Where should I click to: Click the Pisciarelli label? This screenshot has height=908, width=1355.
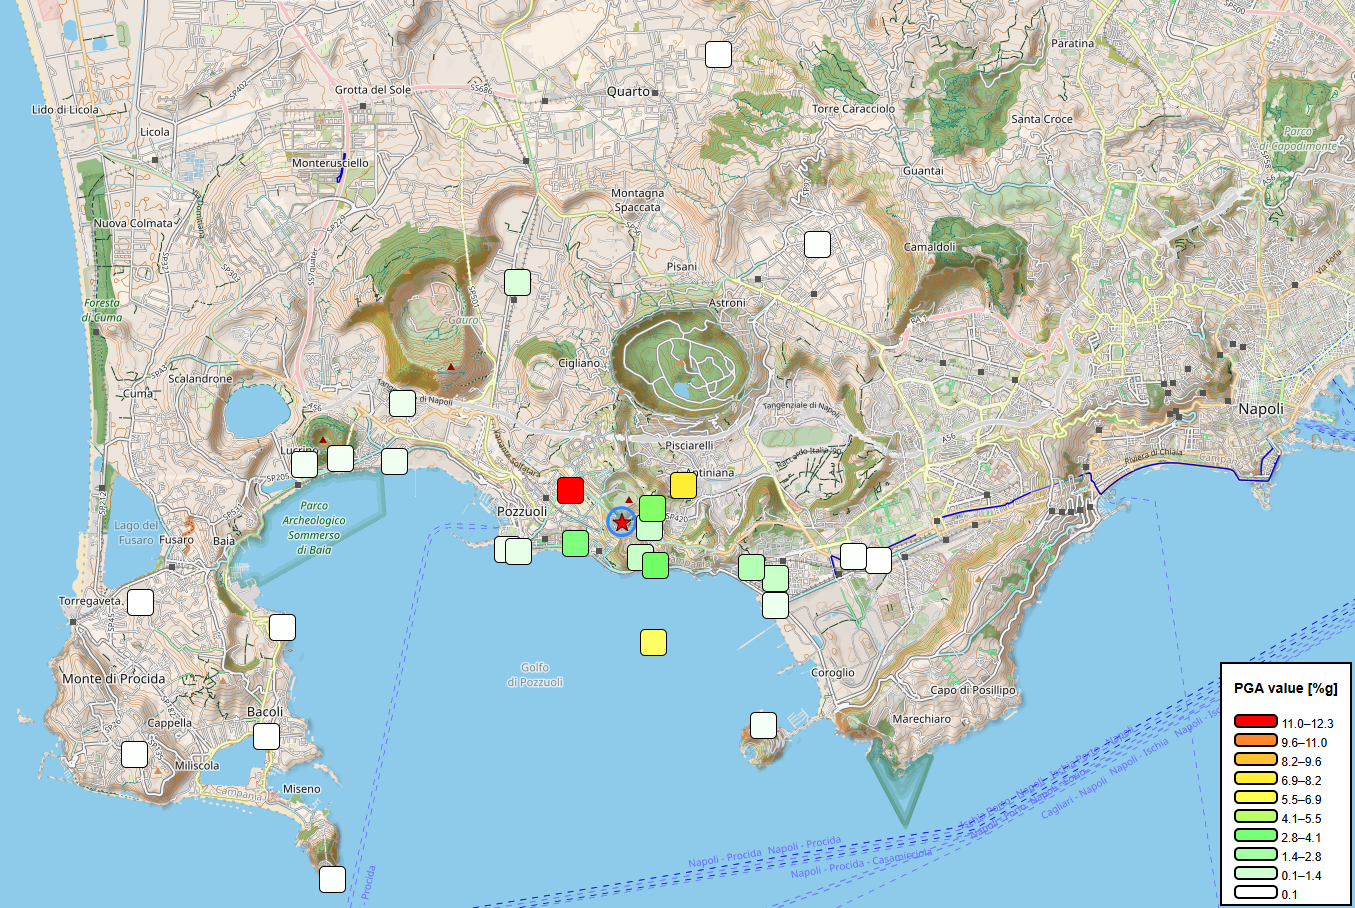coord(689,445)
